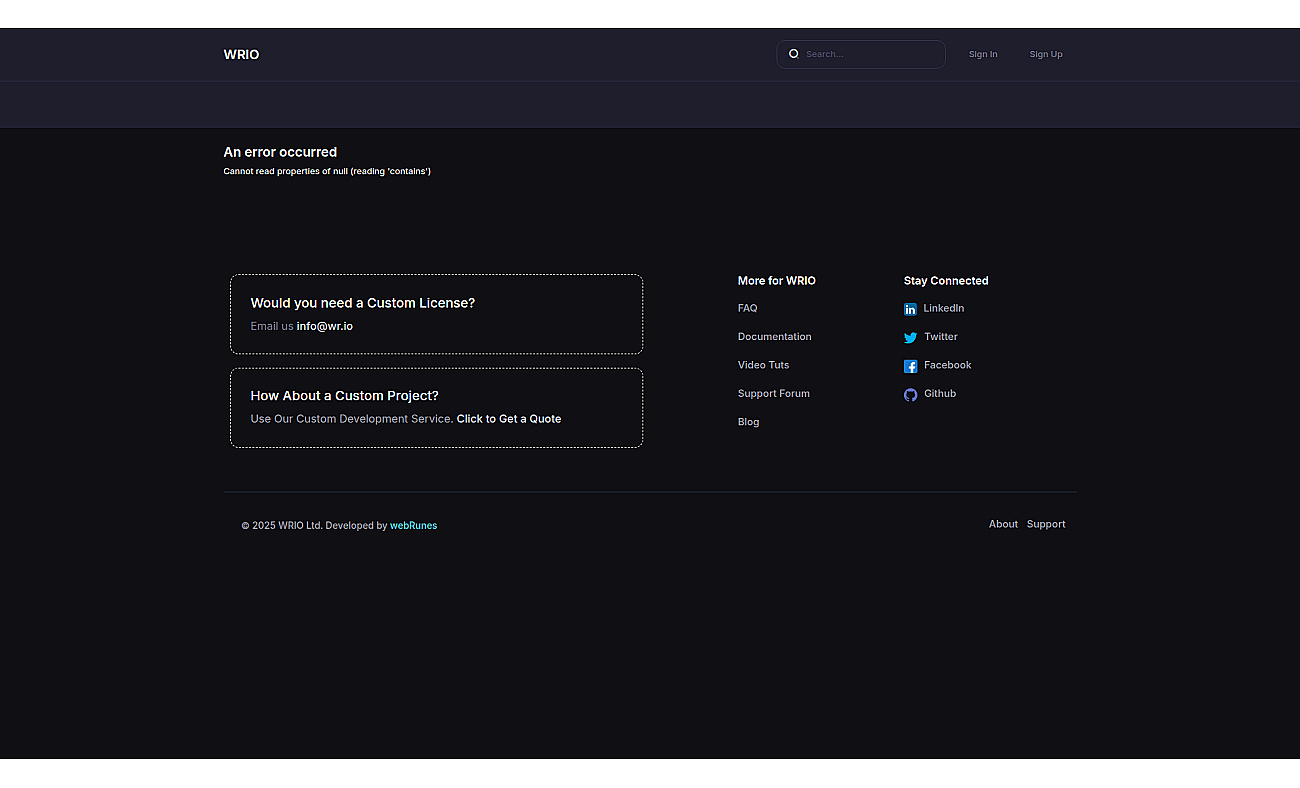Click the 'Would you need a Custom License?' heading
1300x788 pixels.
click(363, 303)
